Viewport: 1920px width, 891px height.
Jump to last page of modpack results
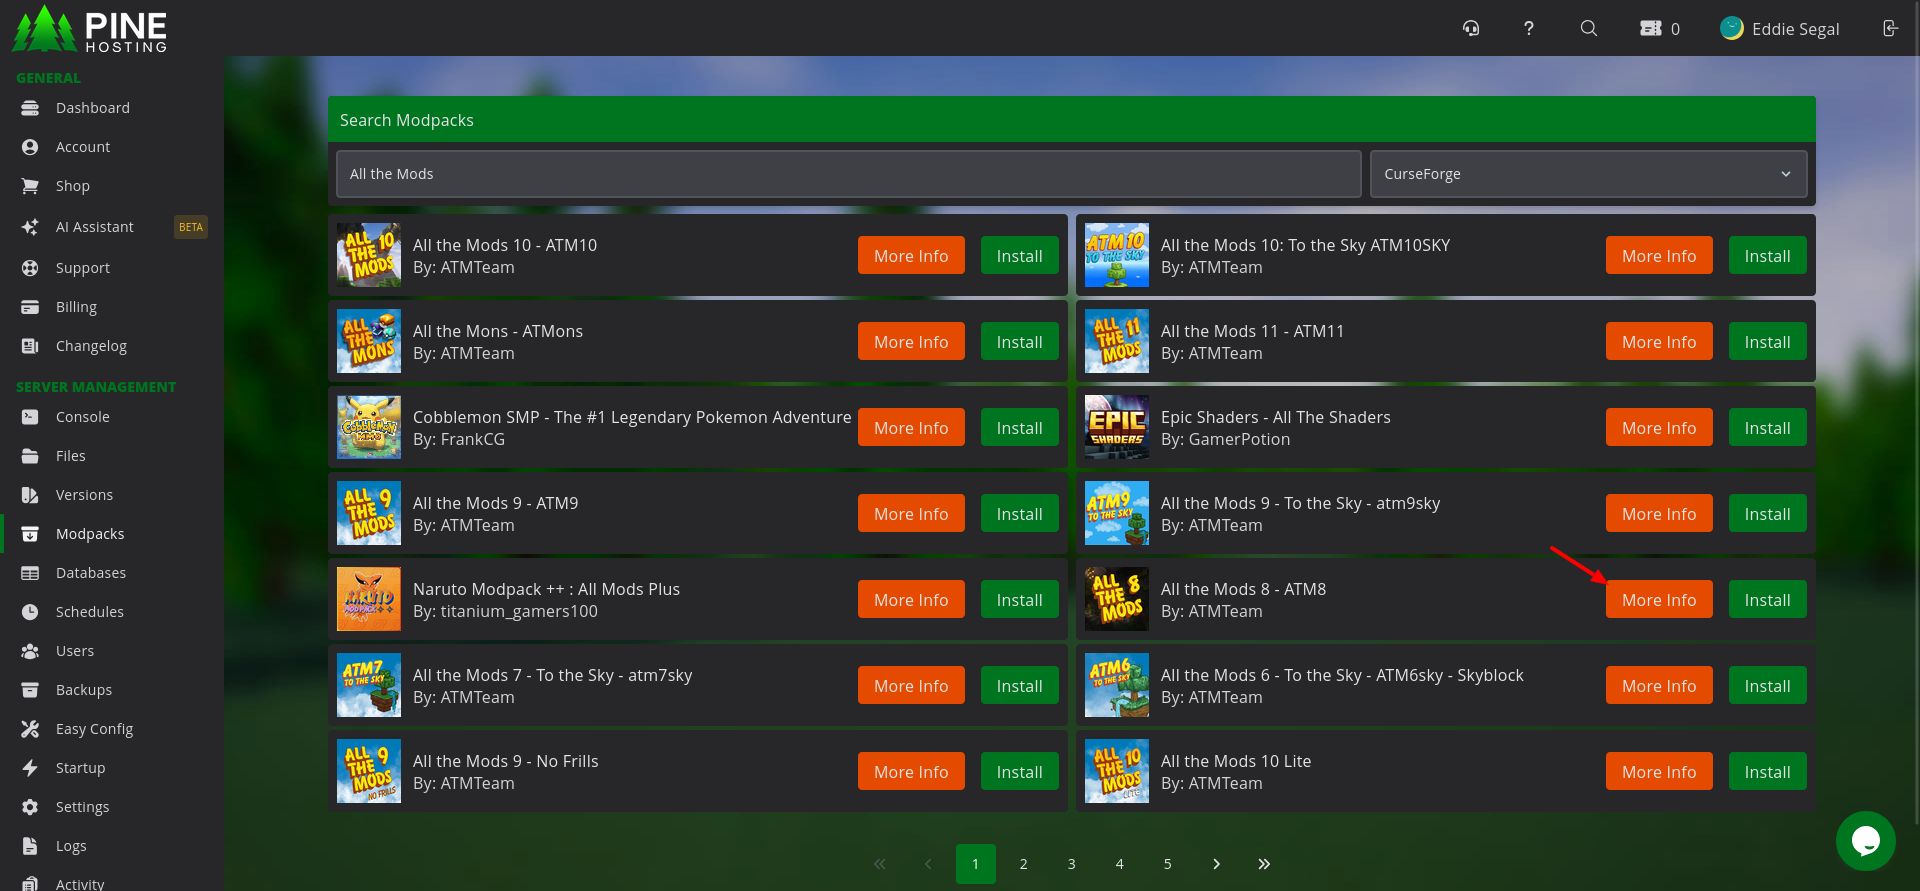pyautogui.click(x=1264, y=864)
